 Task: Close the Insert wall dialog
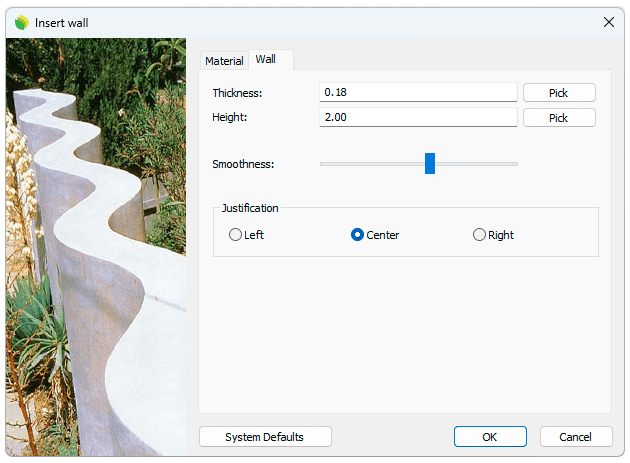click(608, 22)
